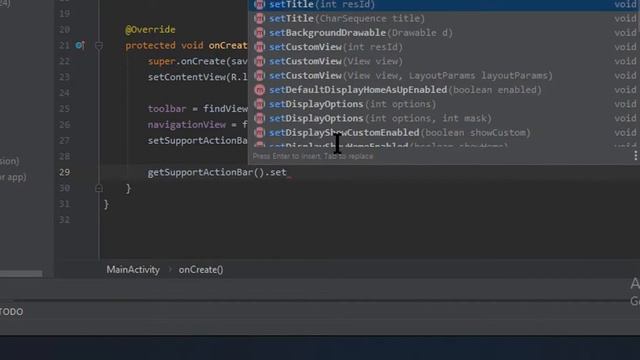
Task: Choose setBackgroundDrawable(Drawable d) suggestion
Action: click(x=444, y=33)
